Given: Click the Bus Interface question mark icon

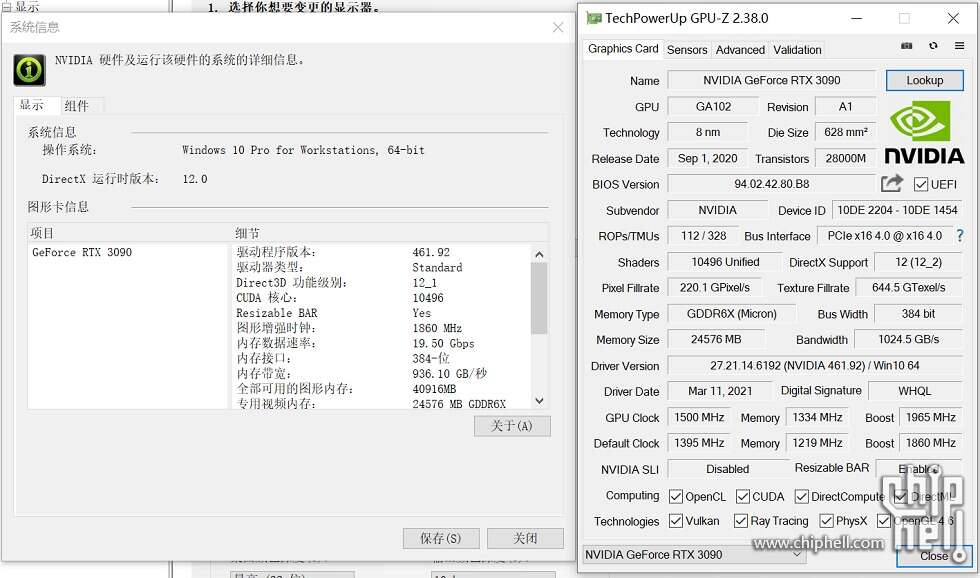Looking at the screenshot, I should [x=960, y=236].
